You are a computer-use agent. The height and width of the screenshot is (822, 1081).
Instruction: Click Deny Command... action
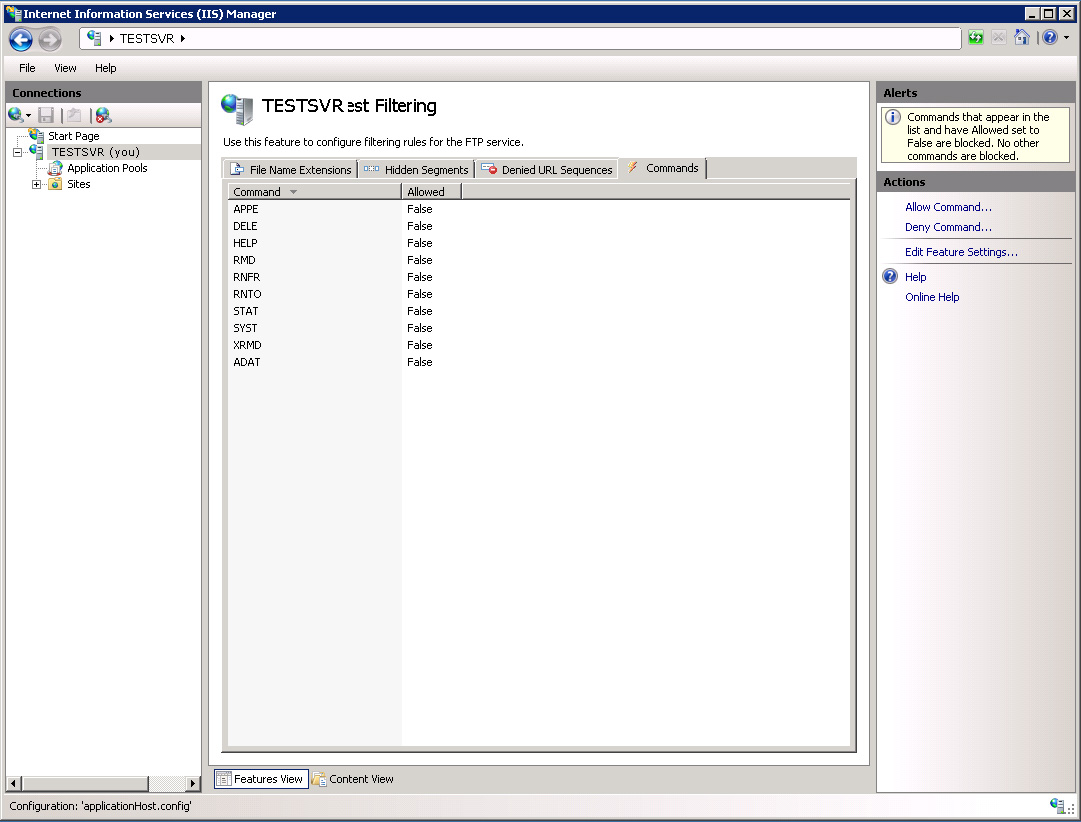948,227
